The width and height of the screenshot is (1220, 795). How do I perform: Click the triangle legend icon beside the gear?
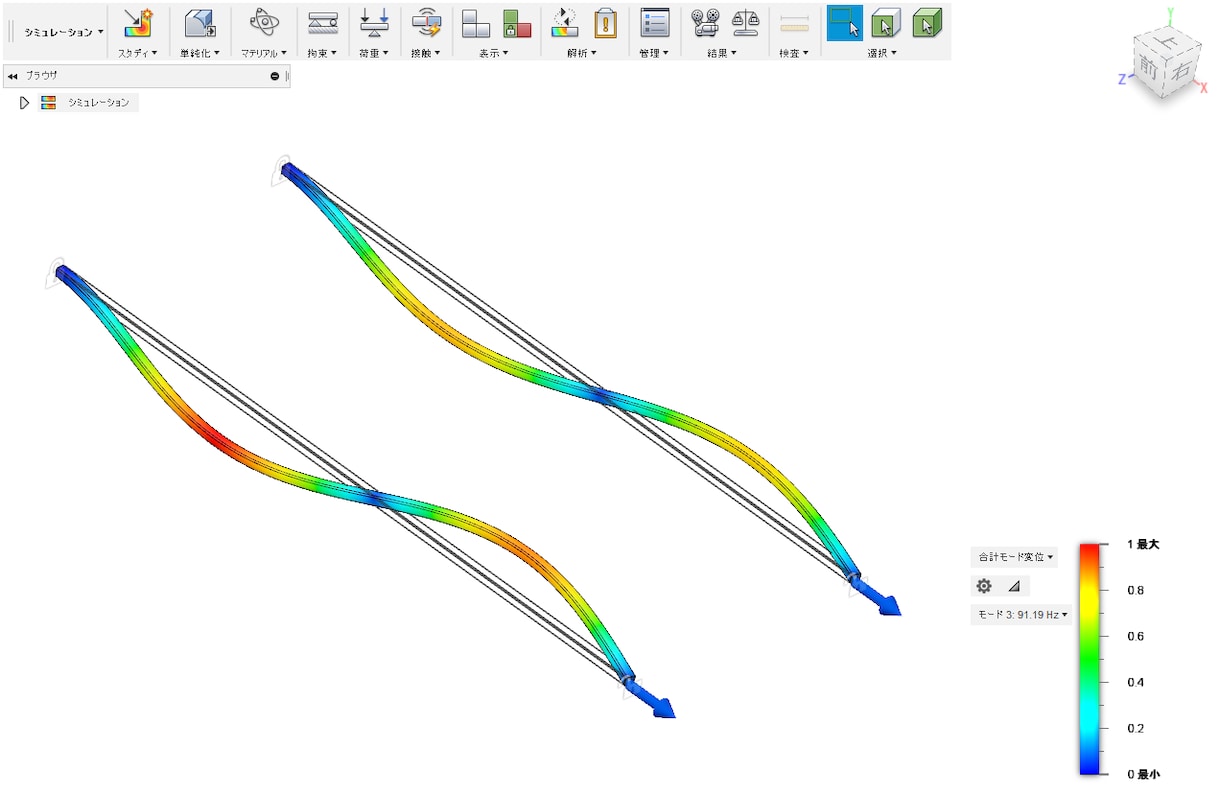[x=1013, y=586]
